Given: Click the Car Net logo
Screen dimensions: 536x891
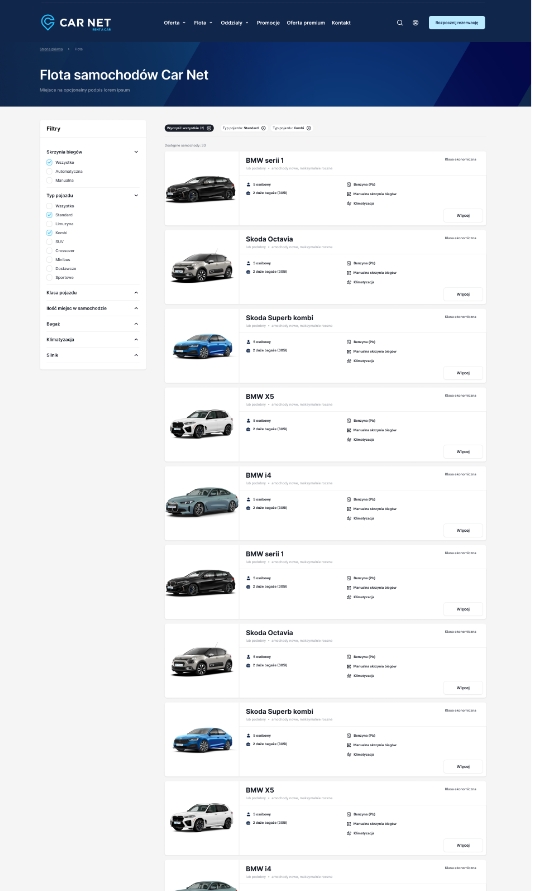Looking at the screenshot, I should coord(76,23).
